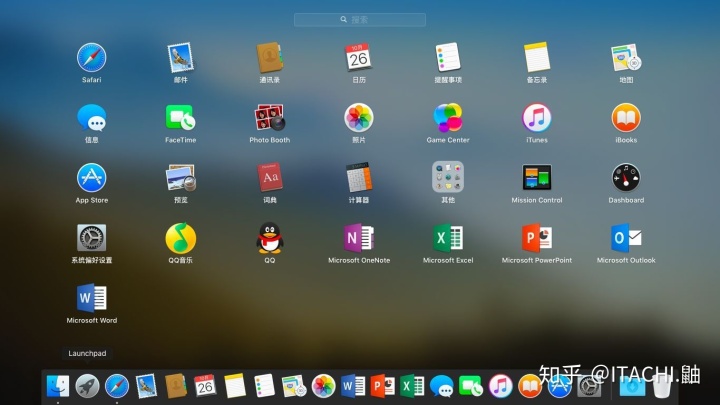Open the Dashboard app
Viewport: 720px width, 405px height.
pos(626,178)
